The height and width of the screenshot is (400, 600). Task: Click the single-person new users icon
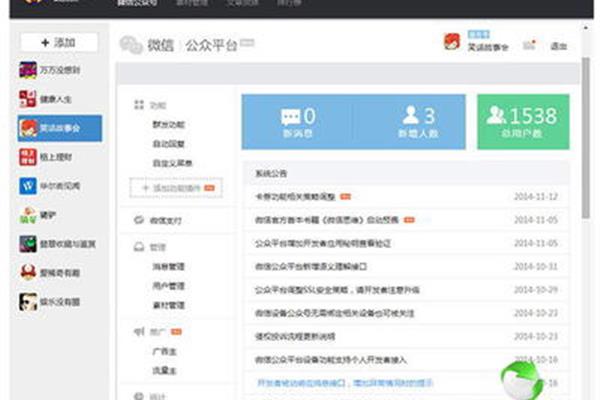[411, 115]
